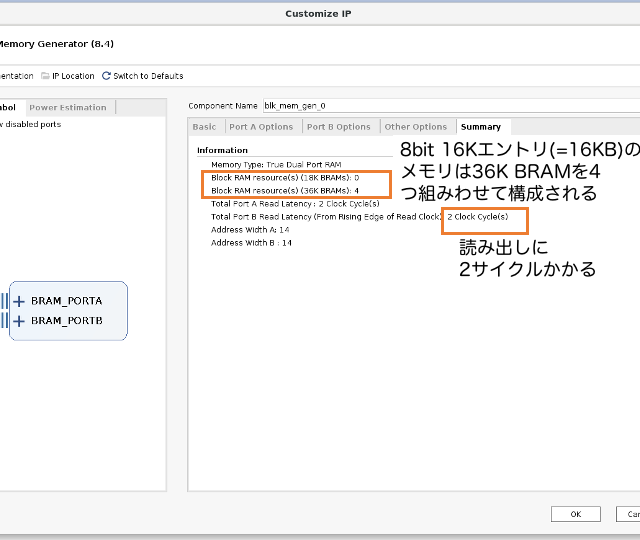Switch to Port A Options tab
This screenshot has height=540, width=640.
(x=260, y=127)
